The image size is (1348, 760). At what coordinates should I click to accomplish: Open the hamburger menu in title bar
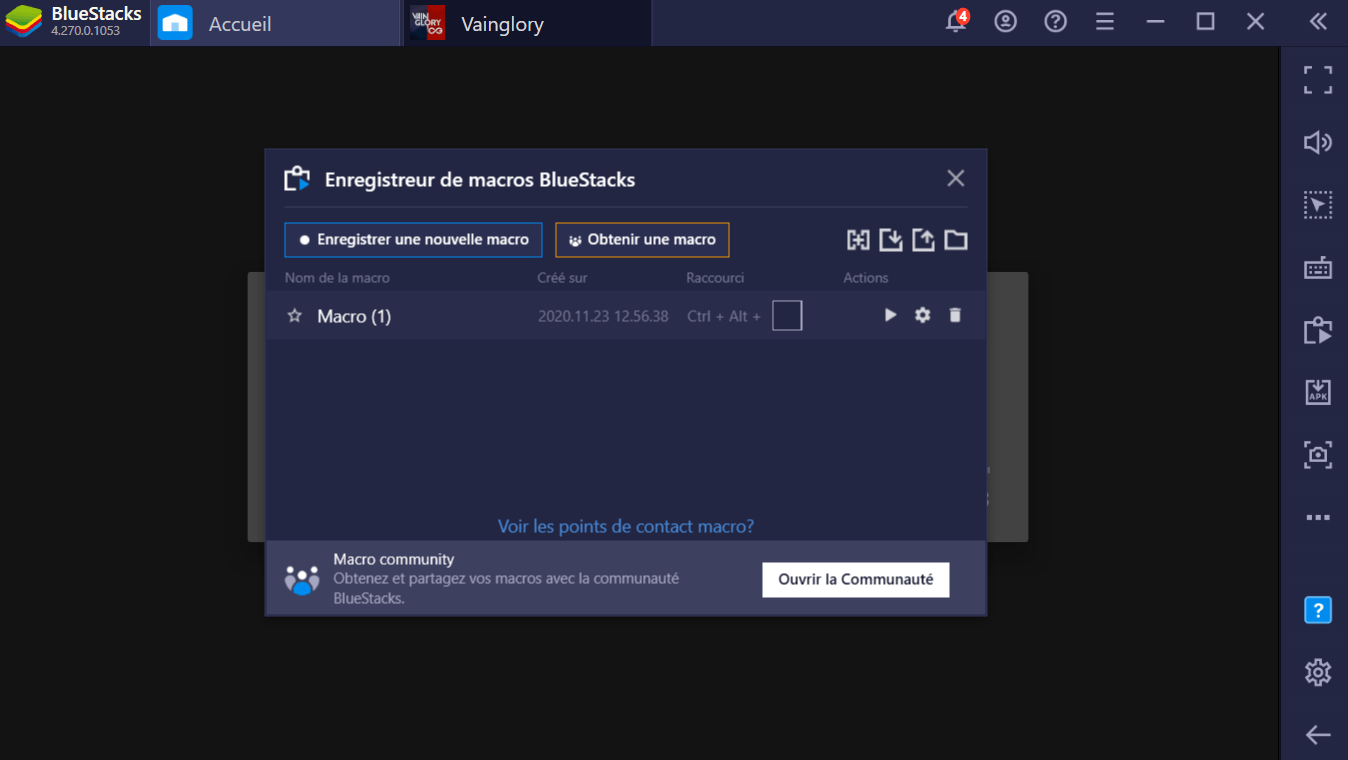click(1105, 21)
